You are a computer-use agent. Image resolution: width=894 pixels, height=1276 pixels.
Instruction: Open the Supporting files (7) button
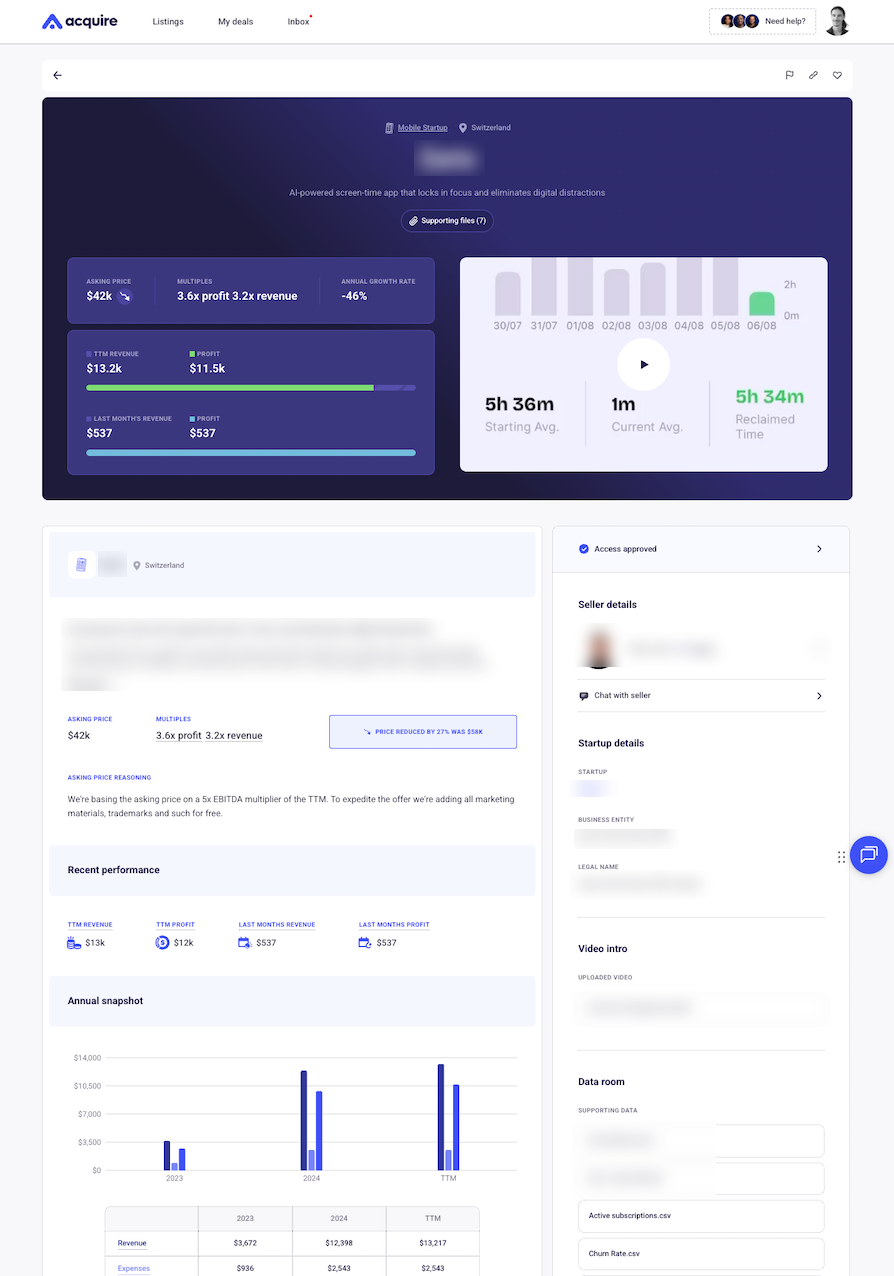click(x=447, y=220)
